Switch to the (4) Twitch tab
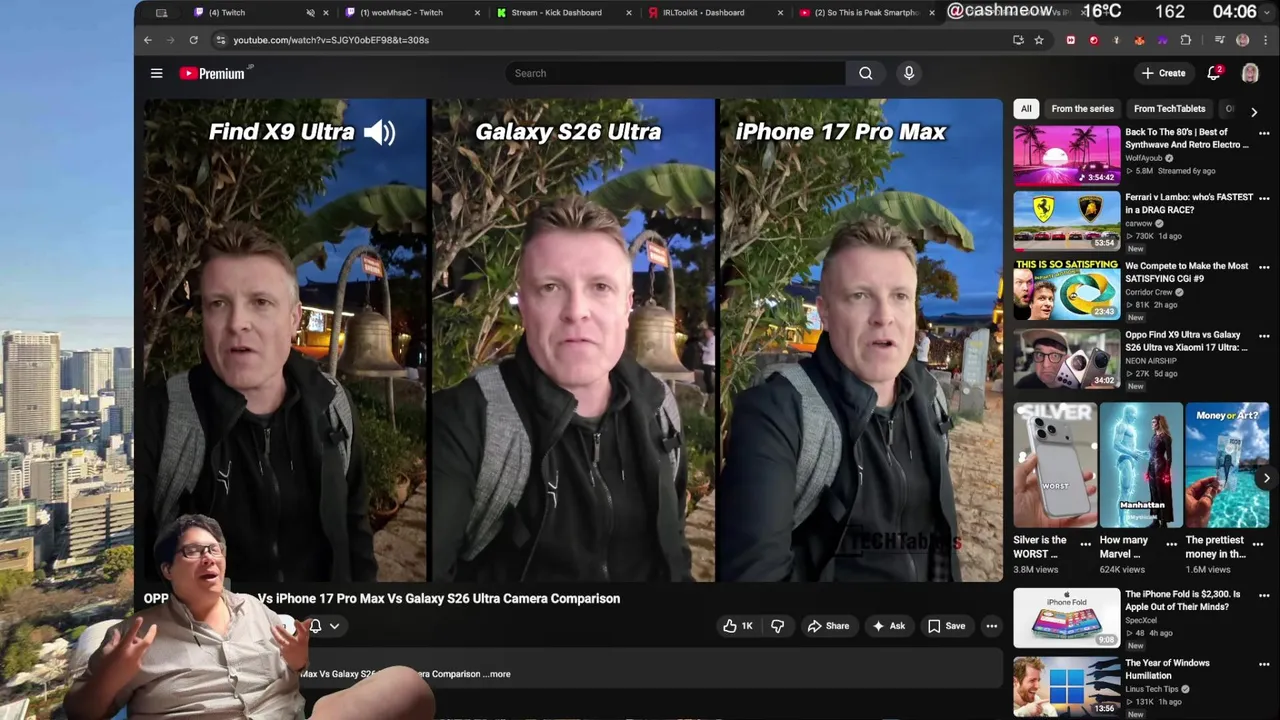Viewport: 1280px width, 720px height. pos(226,13)
